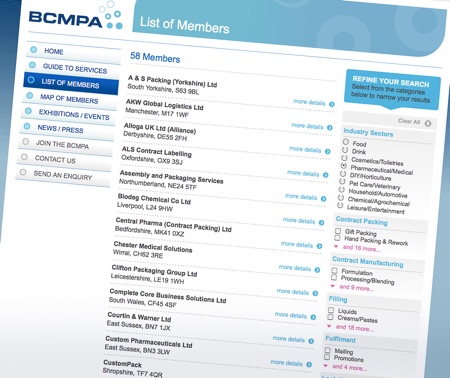
Task: Click the bullet icon beside NEWS / PRESS
Action: [27, 126]
